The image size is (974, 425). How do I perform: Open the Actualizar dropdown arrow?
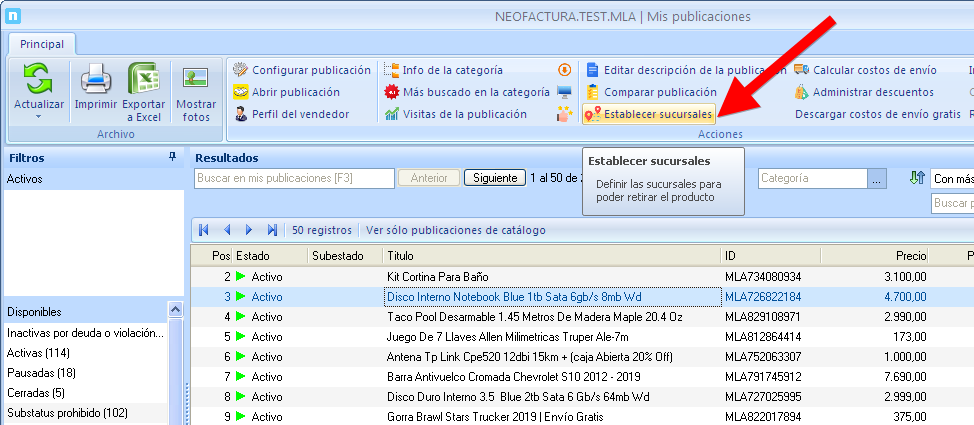coord(38,116)
